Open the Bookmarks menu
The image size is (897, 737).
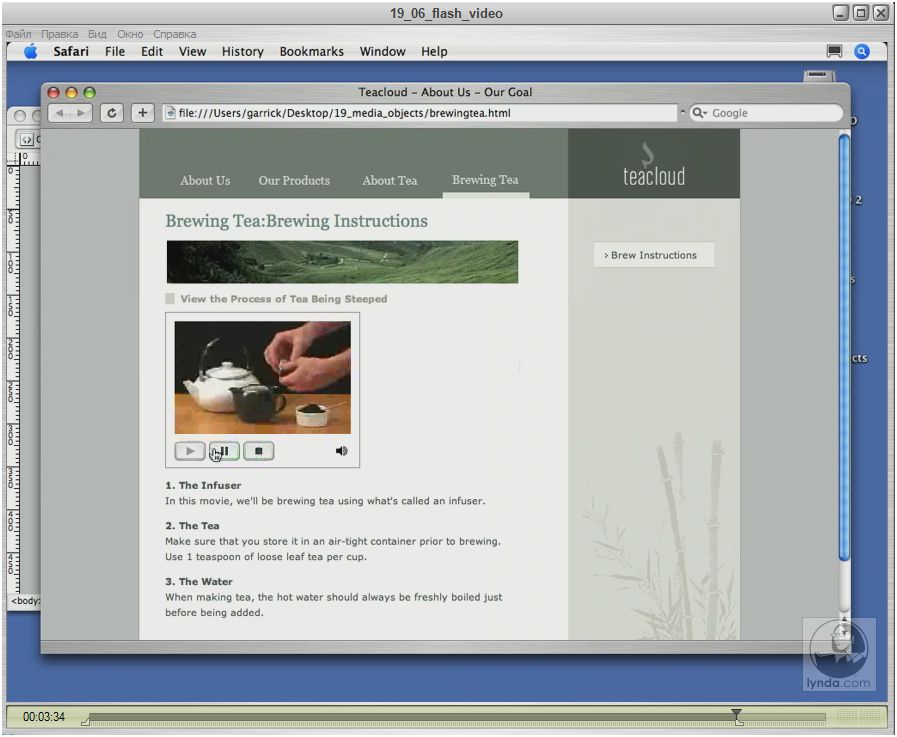[312, 51]
